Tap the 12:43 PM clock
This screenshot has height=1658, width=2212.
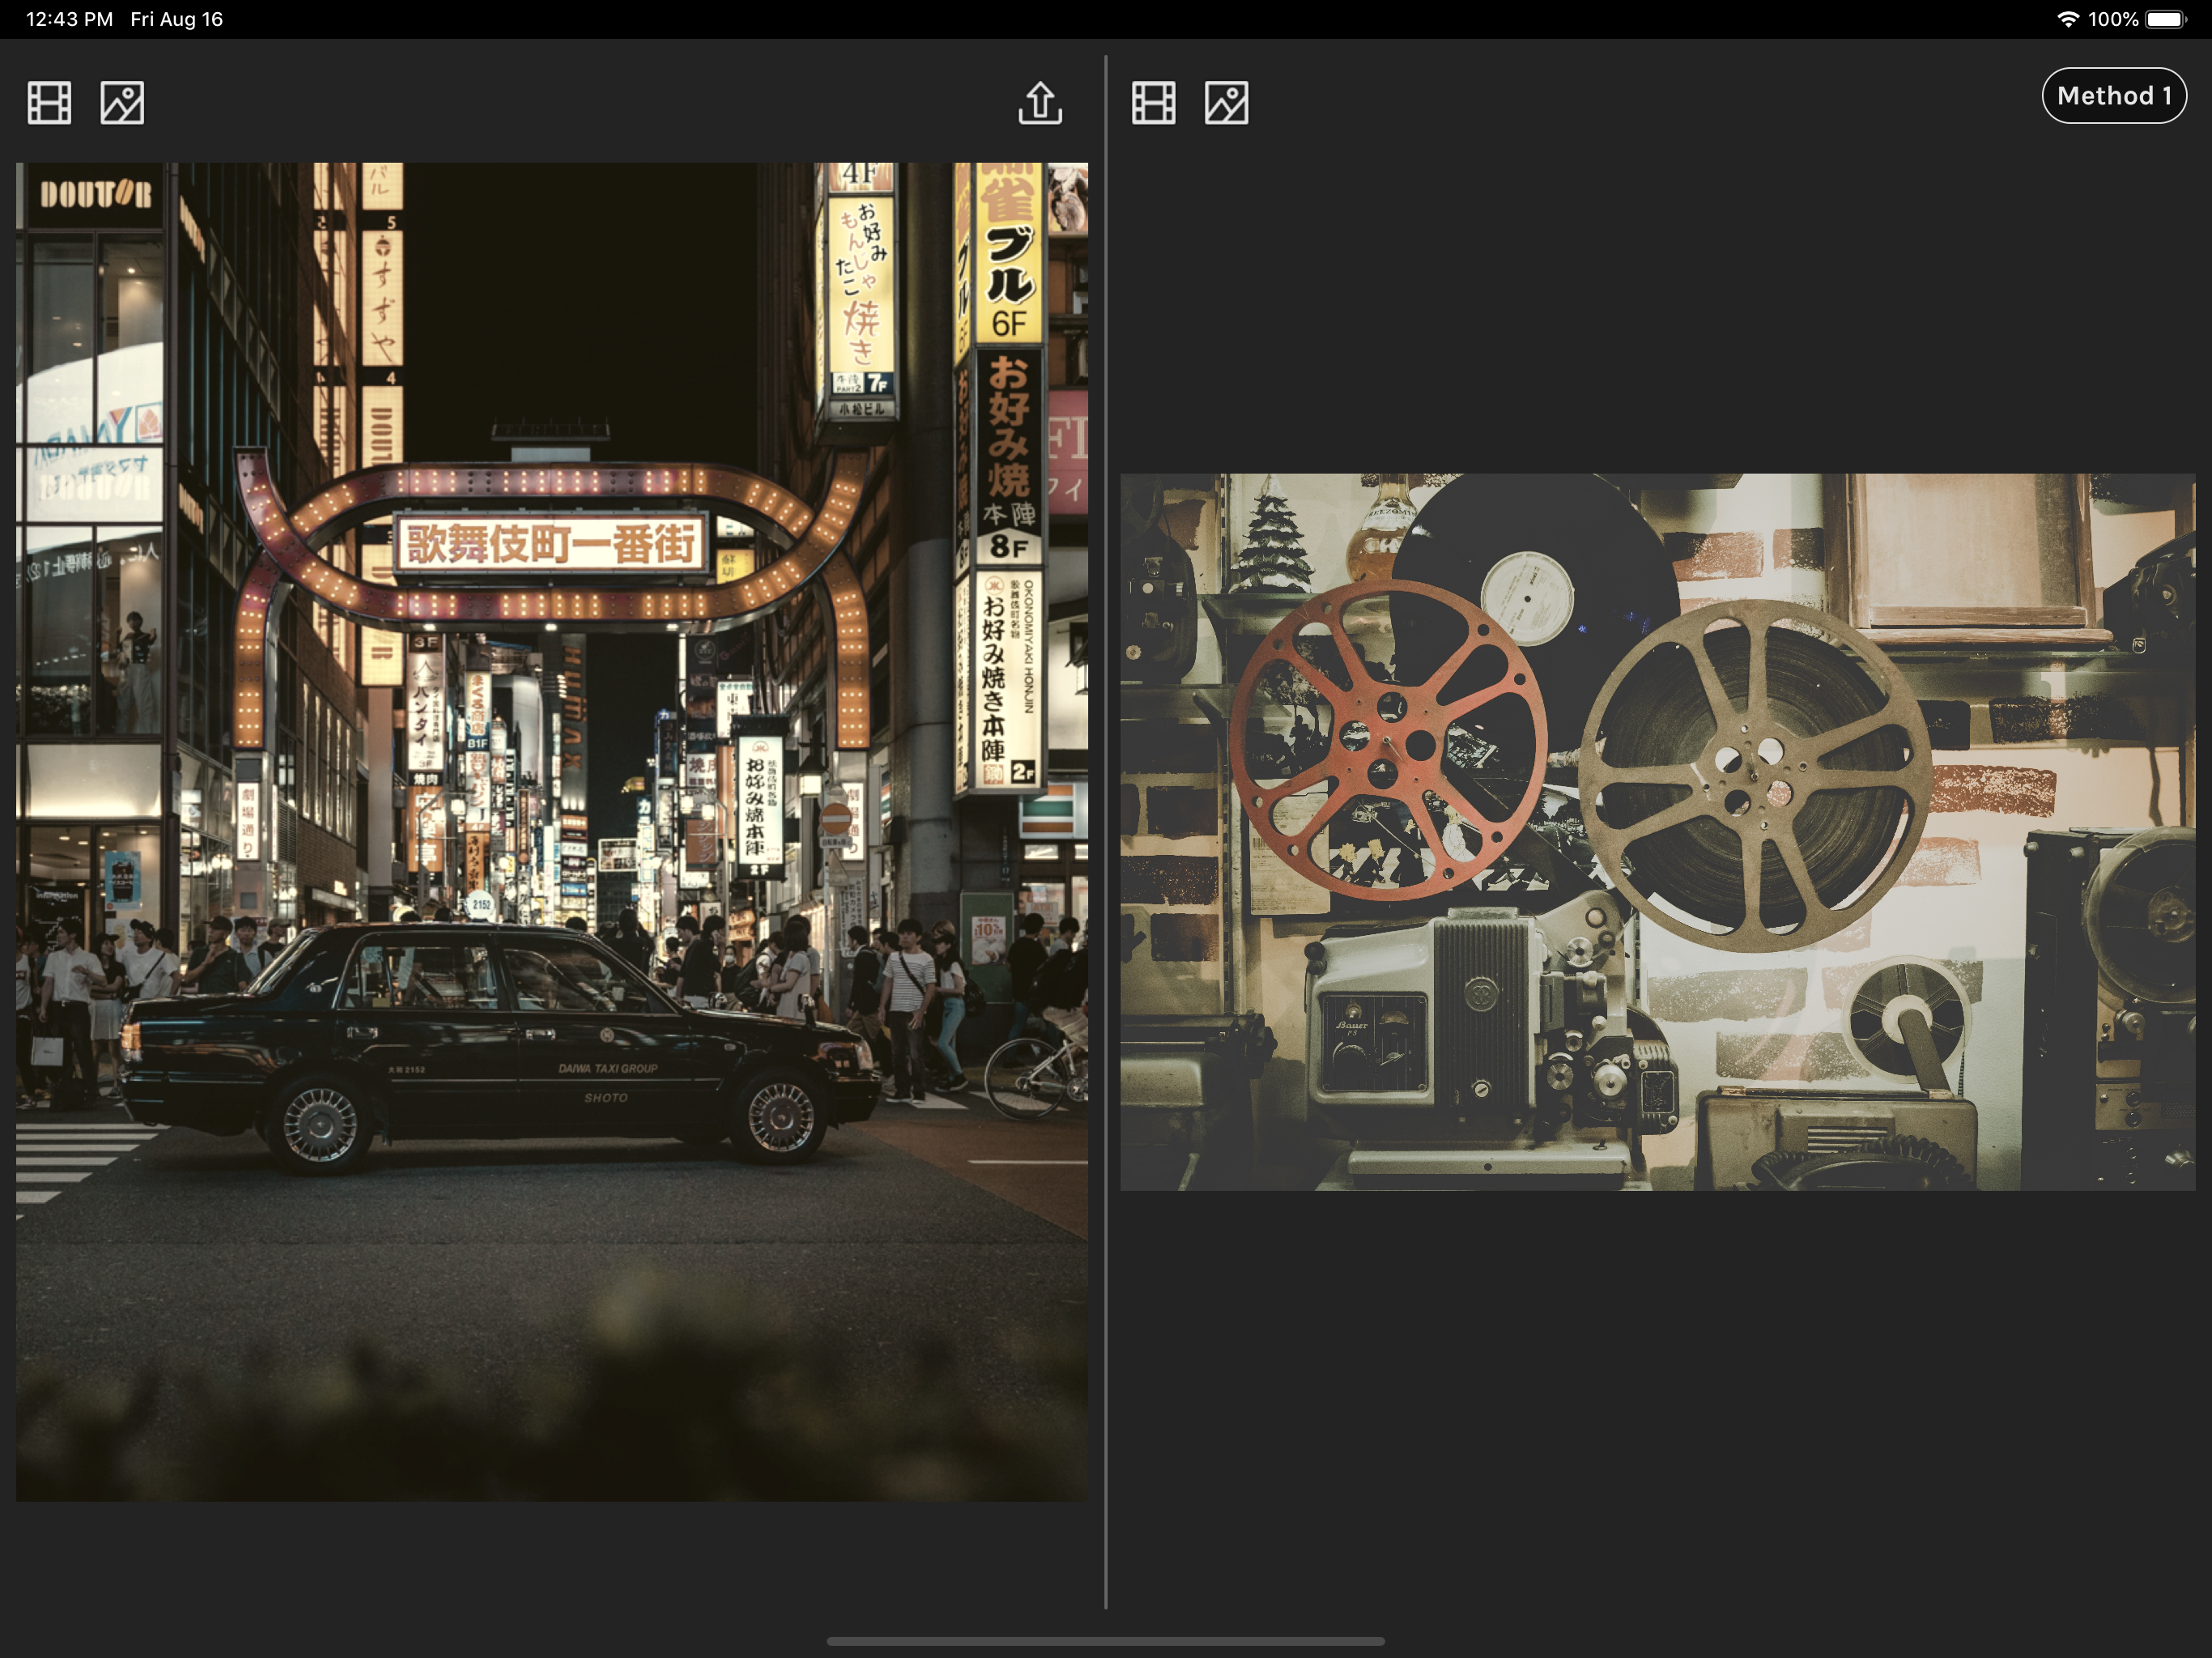click(x=69, y=19)
